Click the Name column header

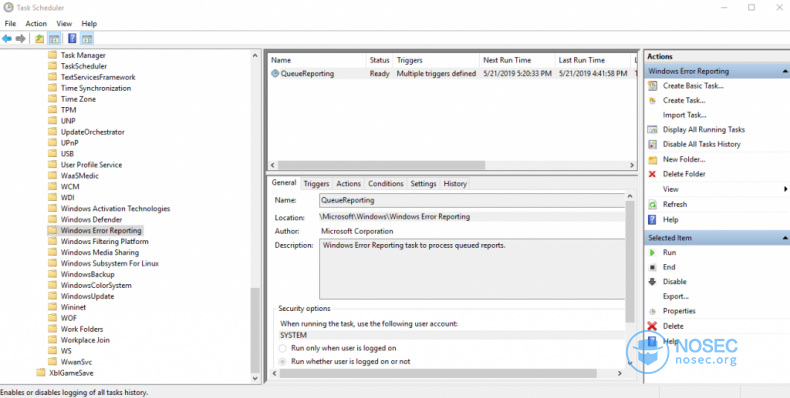(317, 60)
